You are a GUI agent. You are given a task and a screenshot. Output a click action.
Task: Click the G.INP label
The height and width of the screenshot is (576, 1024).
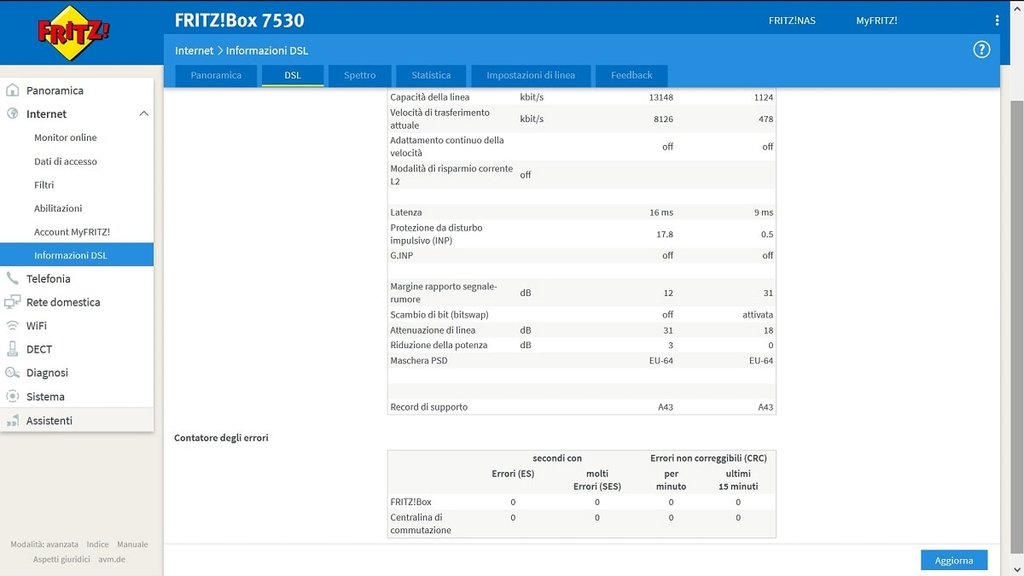point(402,255)
